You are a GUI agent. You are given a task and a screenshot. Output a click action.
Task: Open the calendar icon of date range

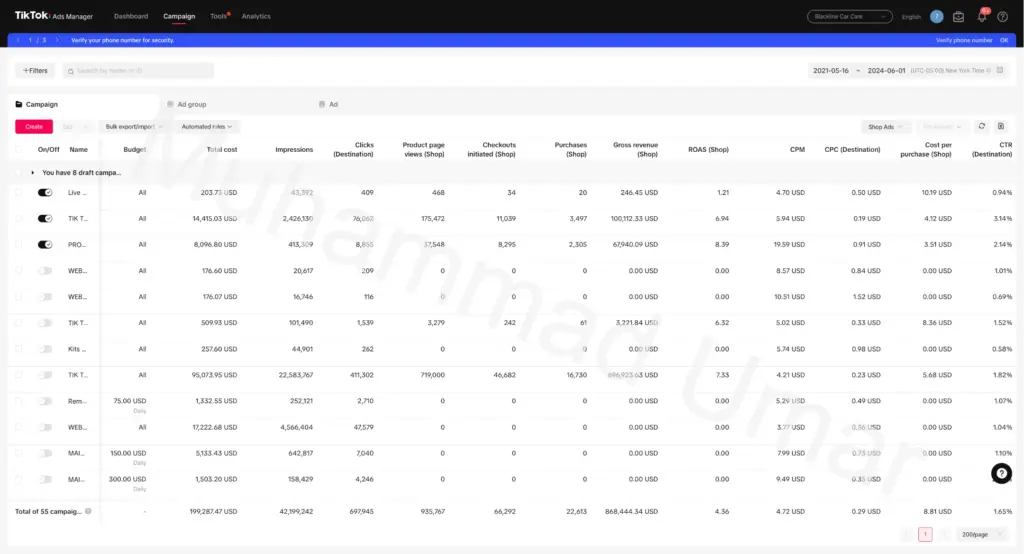1000,70
